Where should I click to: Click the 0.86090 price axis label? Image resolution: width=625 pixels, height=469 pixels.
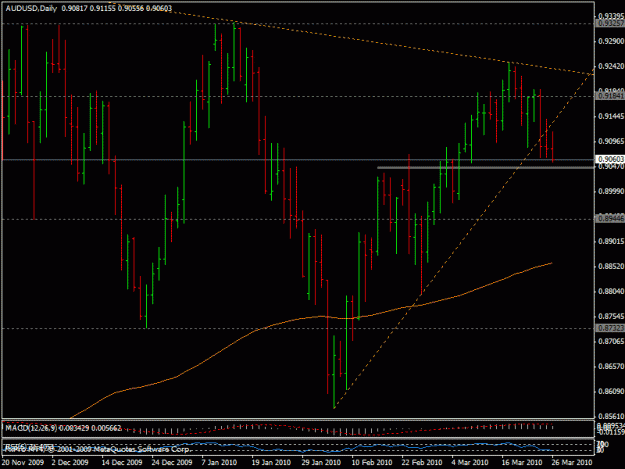(x=611, y=391)
